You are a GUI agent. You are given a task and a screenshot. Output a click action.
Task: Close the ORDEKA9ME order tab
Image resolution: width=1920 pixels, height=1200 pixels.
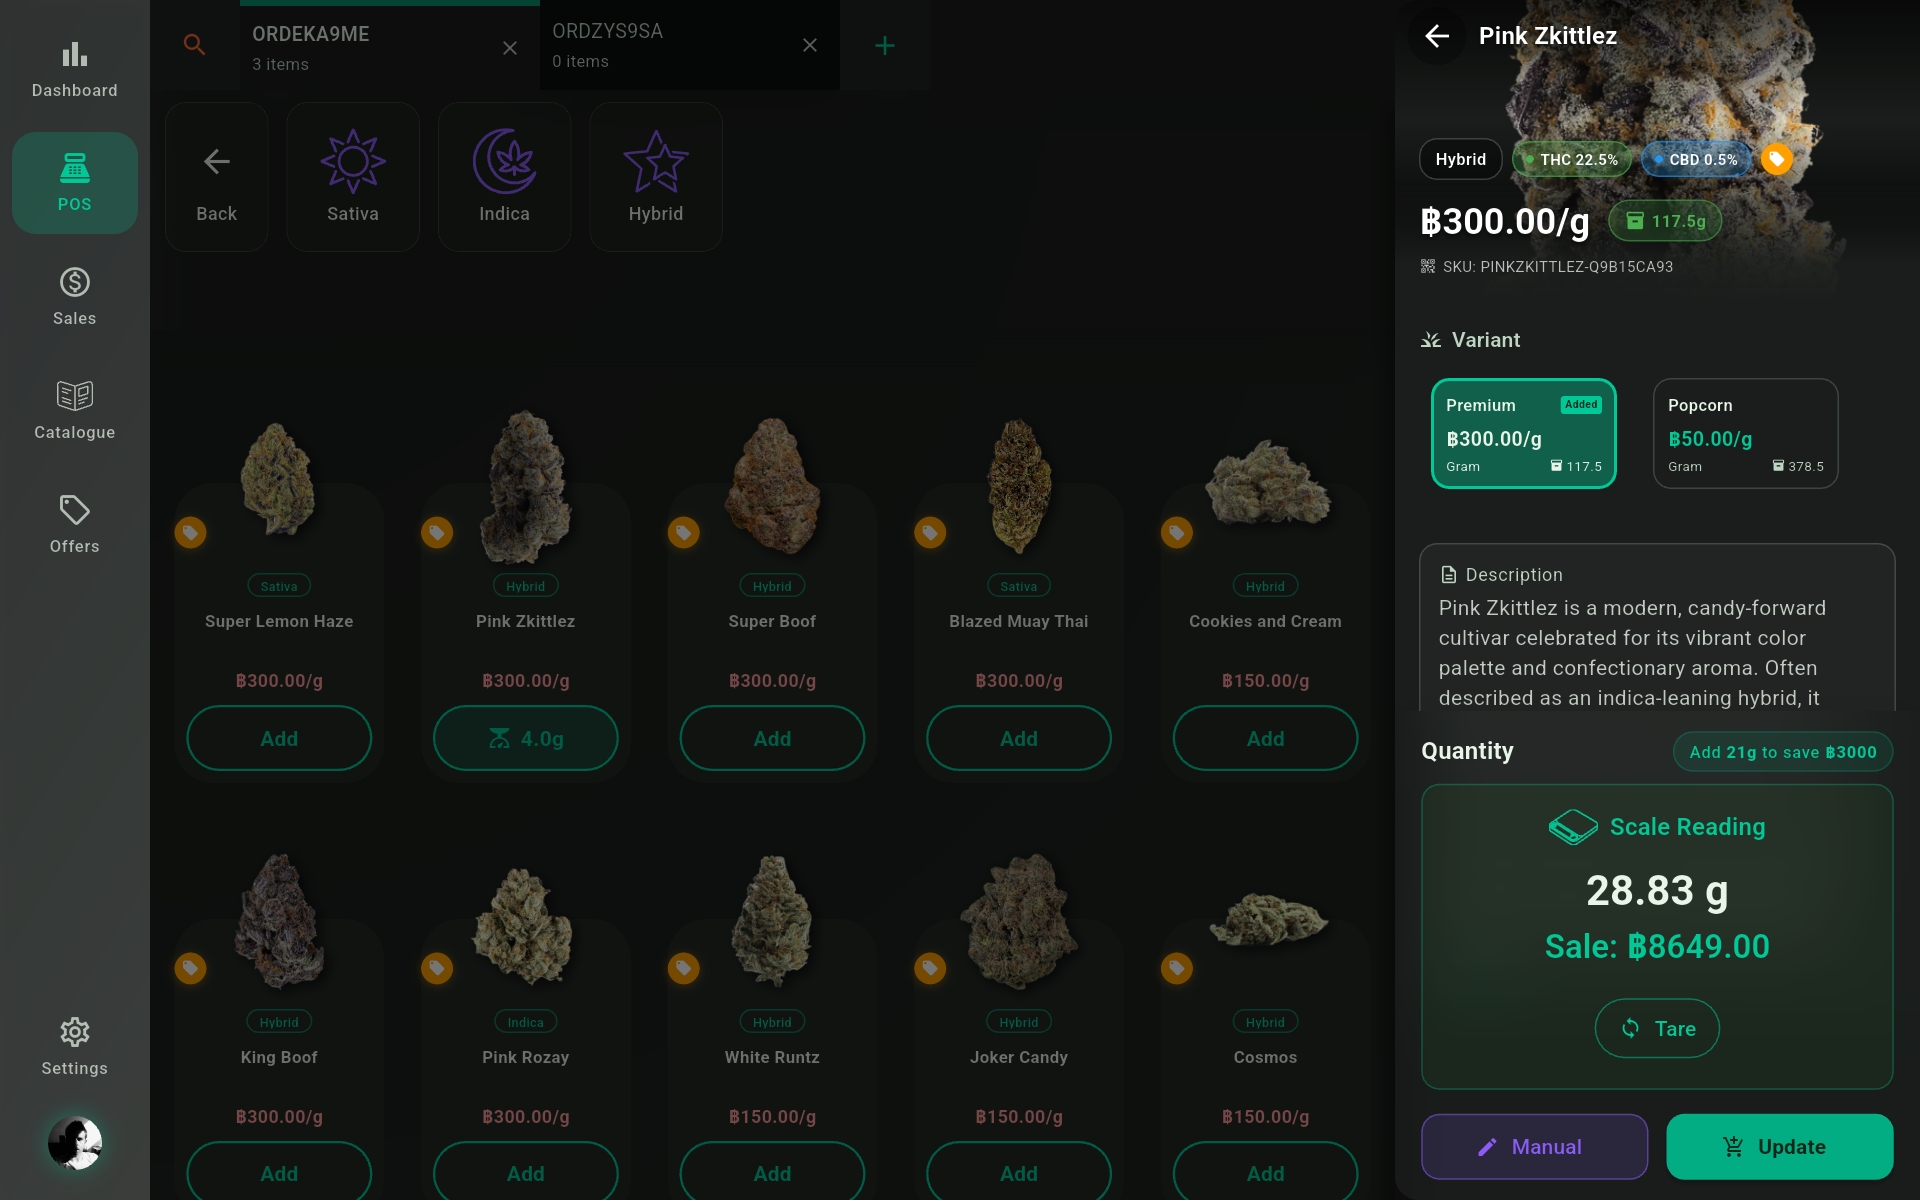pos(510,47)
